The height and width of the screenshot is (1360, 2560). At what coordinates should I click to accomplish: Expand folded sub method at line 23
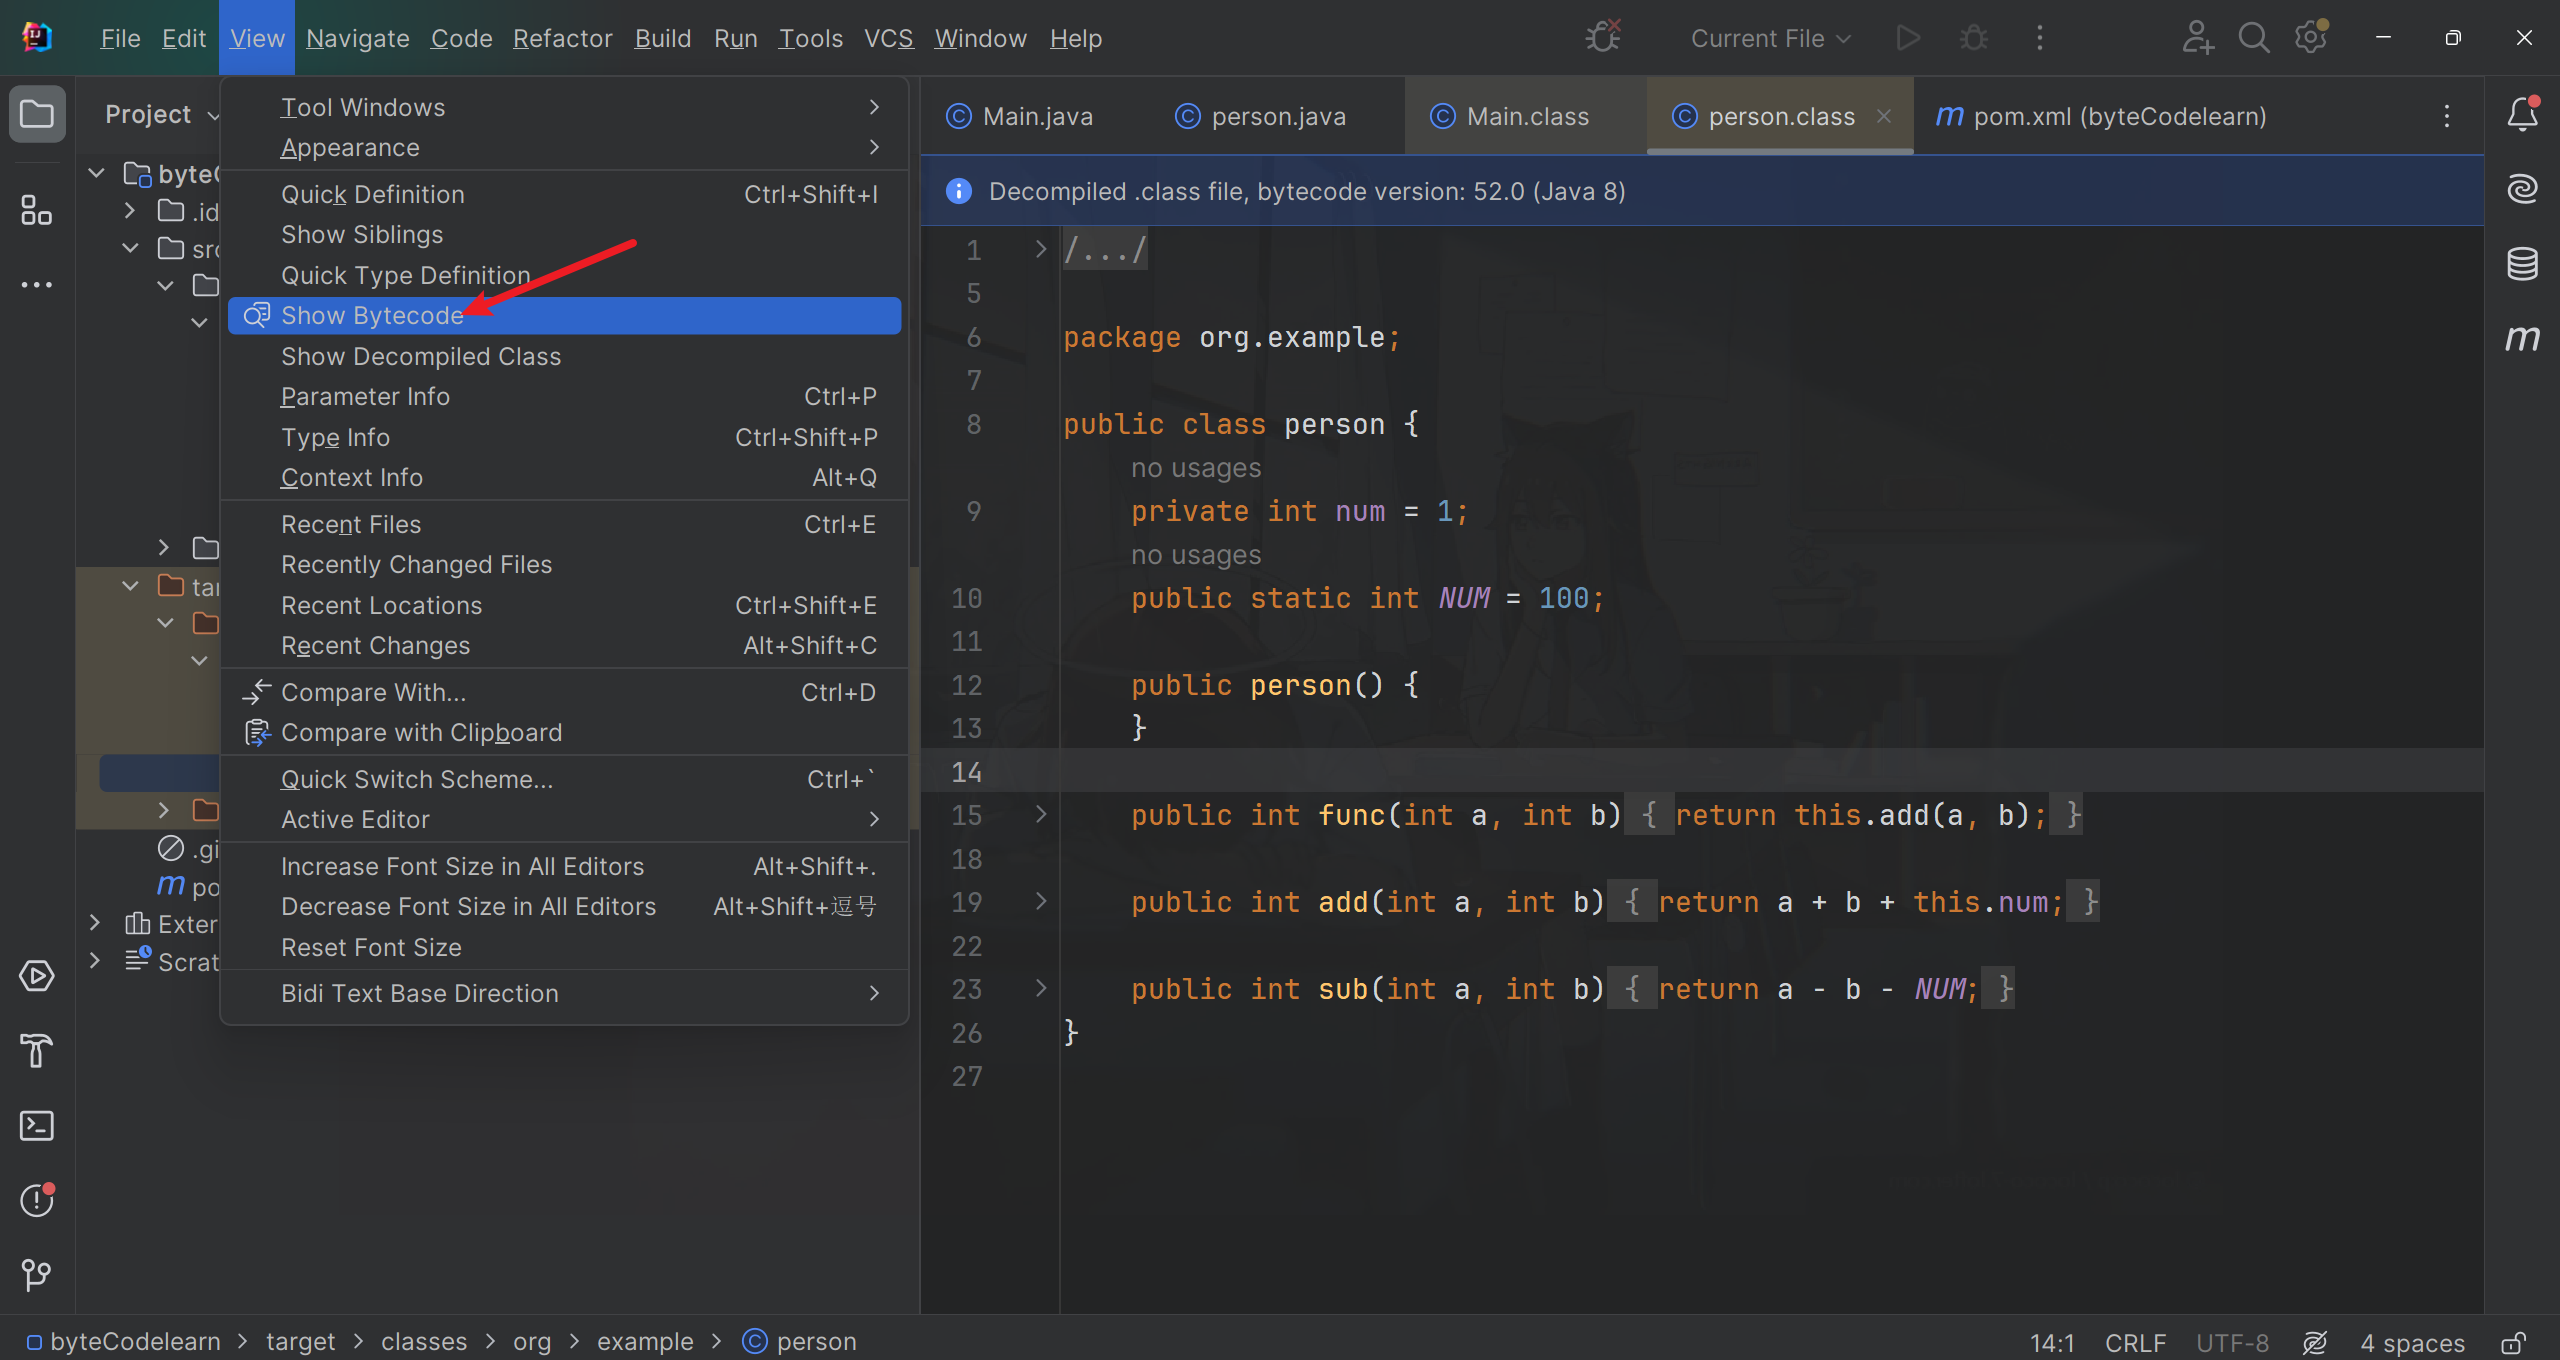1041,988
